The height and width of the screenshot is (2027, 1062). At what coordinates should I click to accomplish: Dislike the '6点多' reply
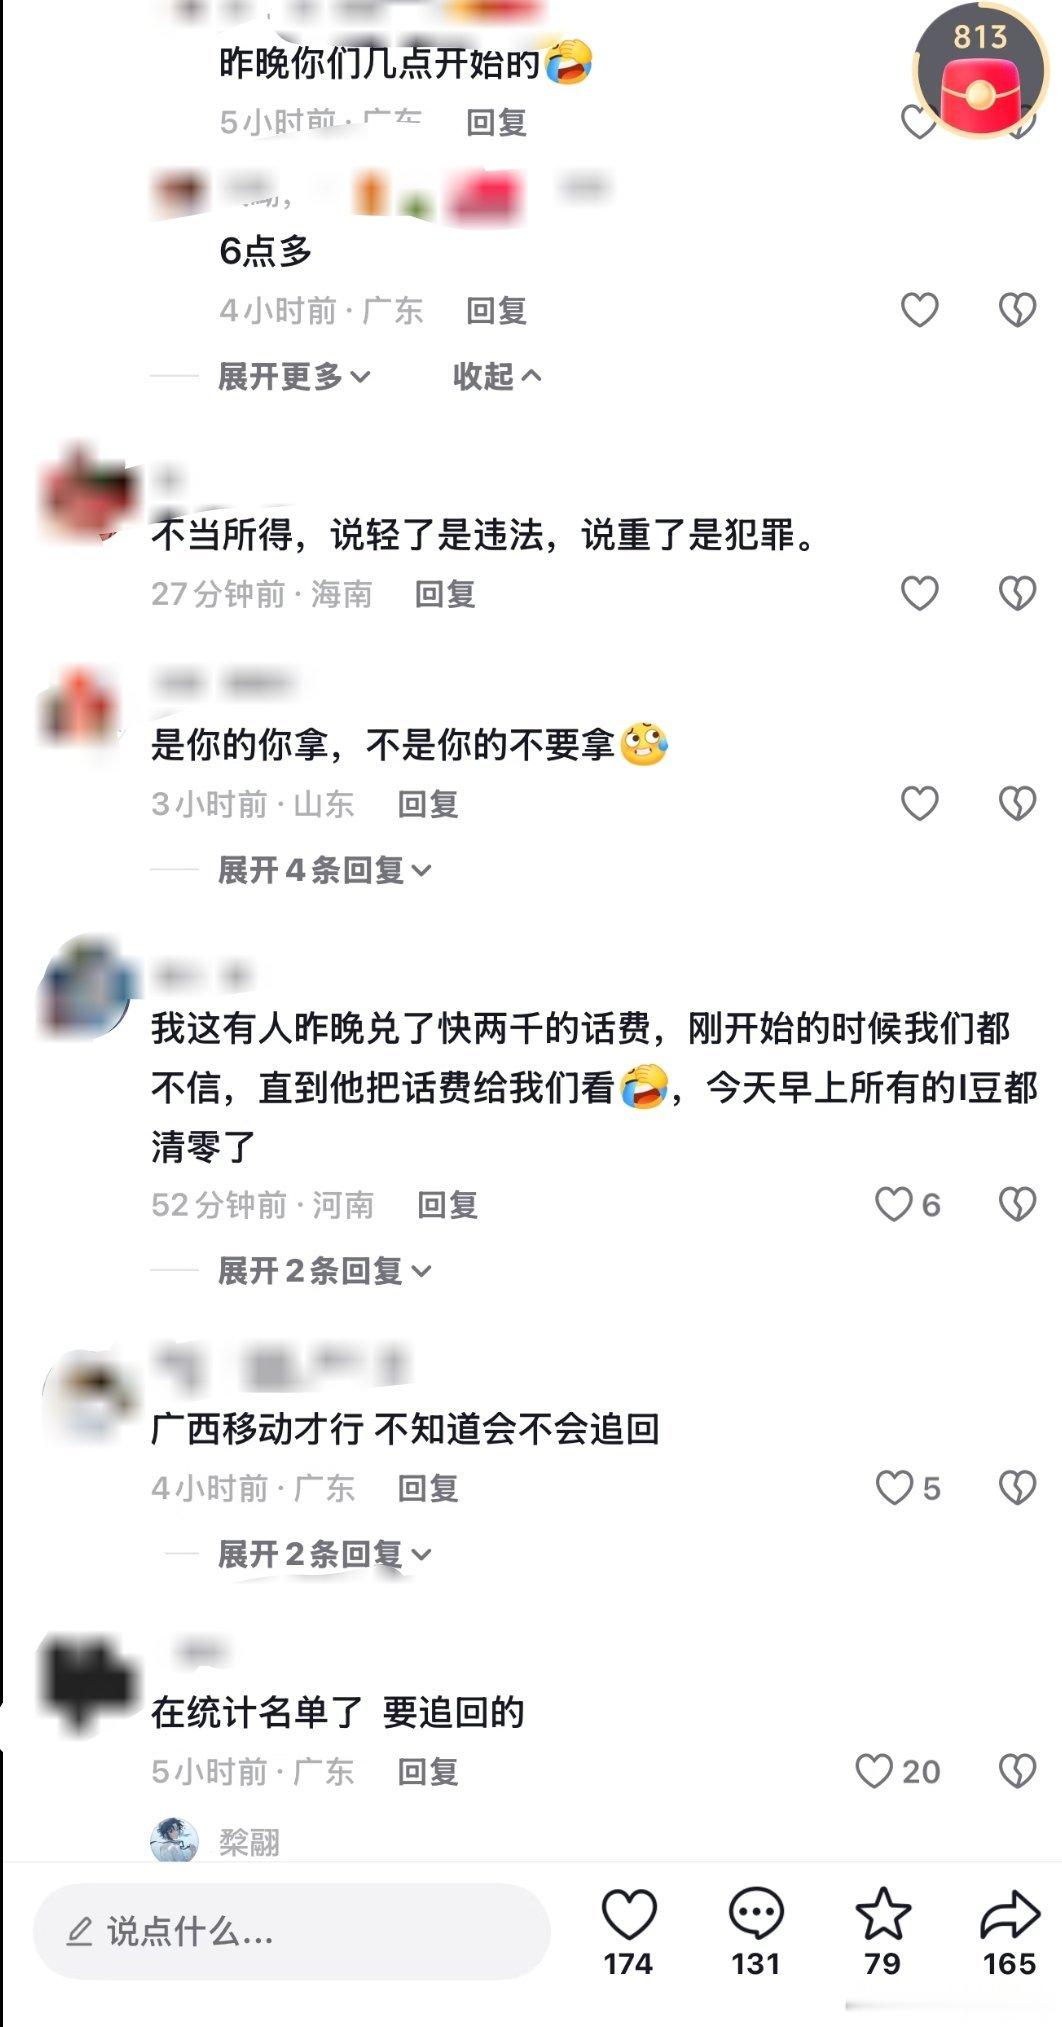pyautogui.click(x=1017, y=310)
